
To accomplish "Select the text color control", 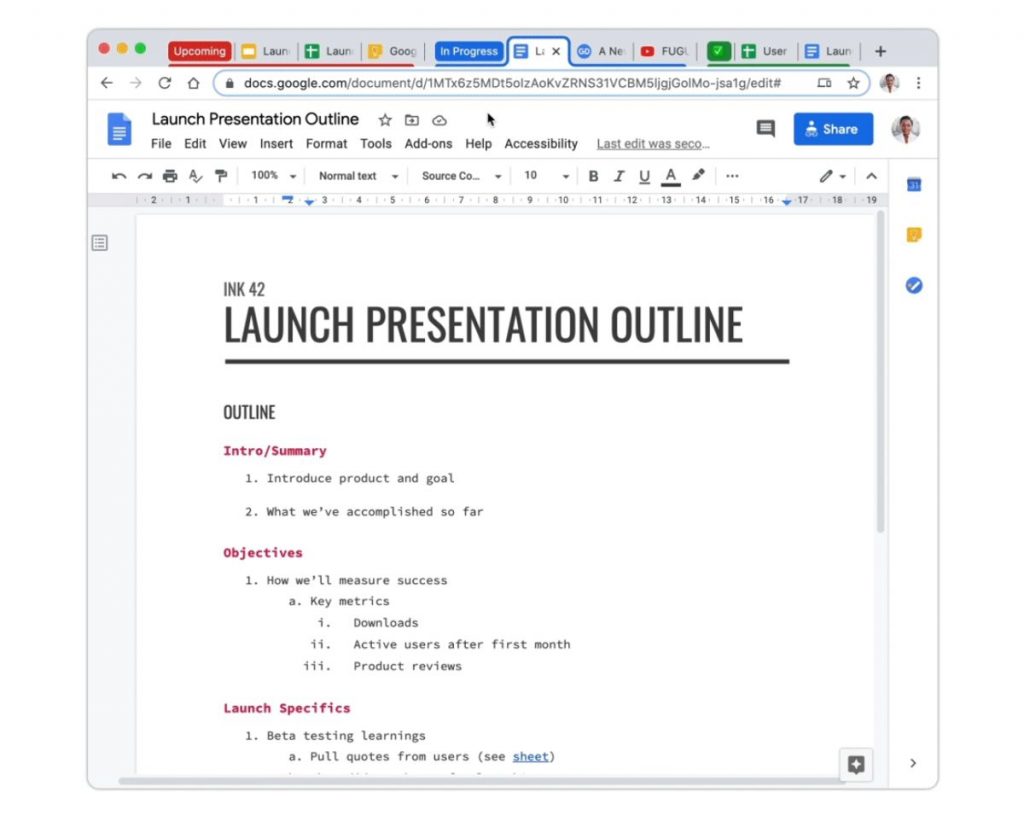I will 669,175.
